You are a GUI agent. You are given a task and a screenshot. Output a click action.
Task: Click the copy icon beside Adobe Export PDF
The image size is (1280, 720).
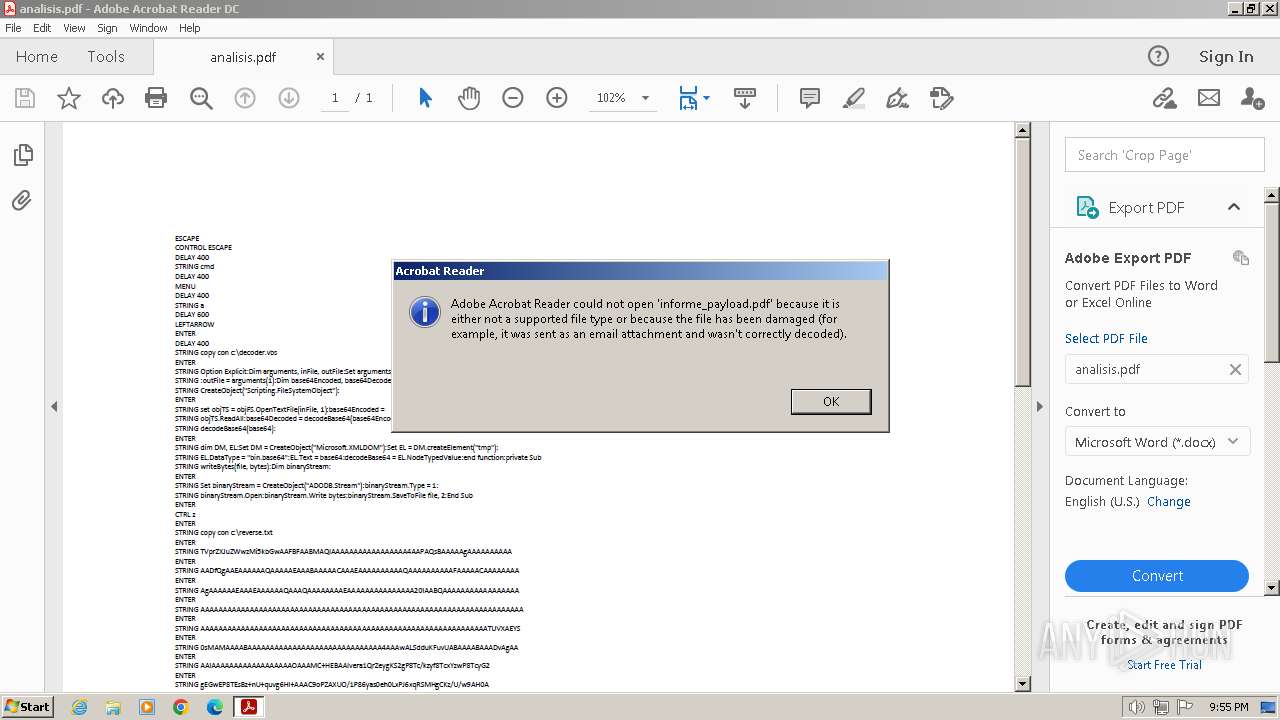point(1241,258)
